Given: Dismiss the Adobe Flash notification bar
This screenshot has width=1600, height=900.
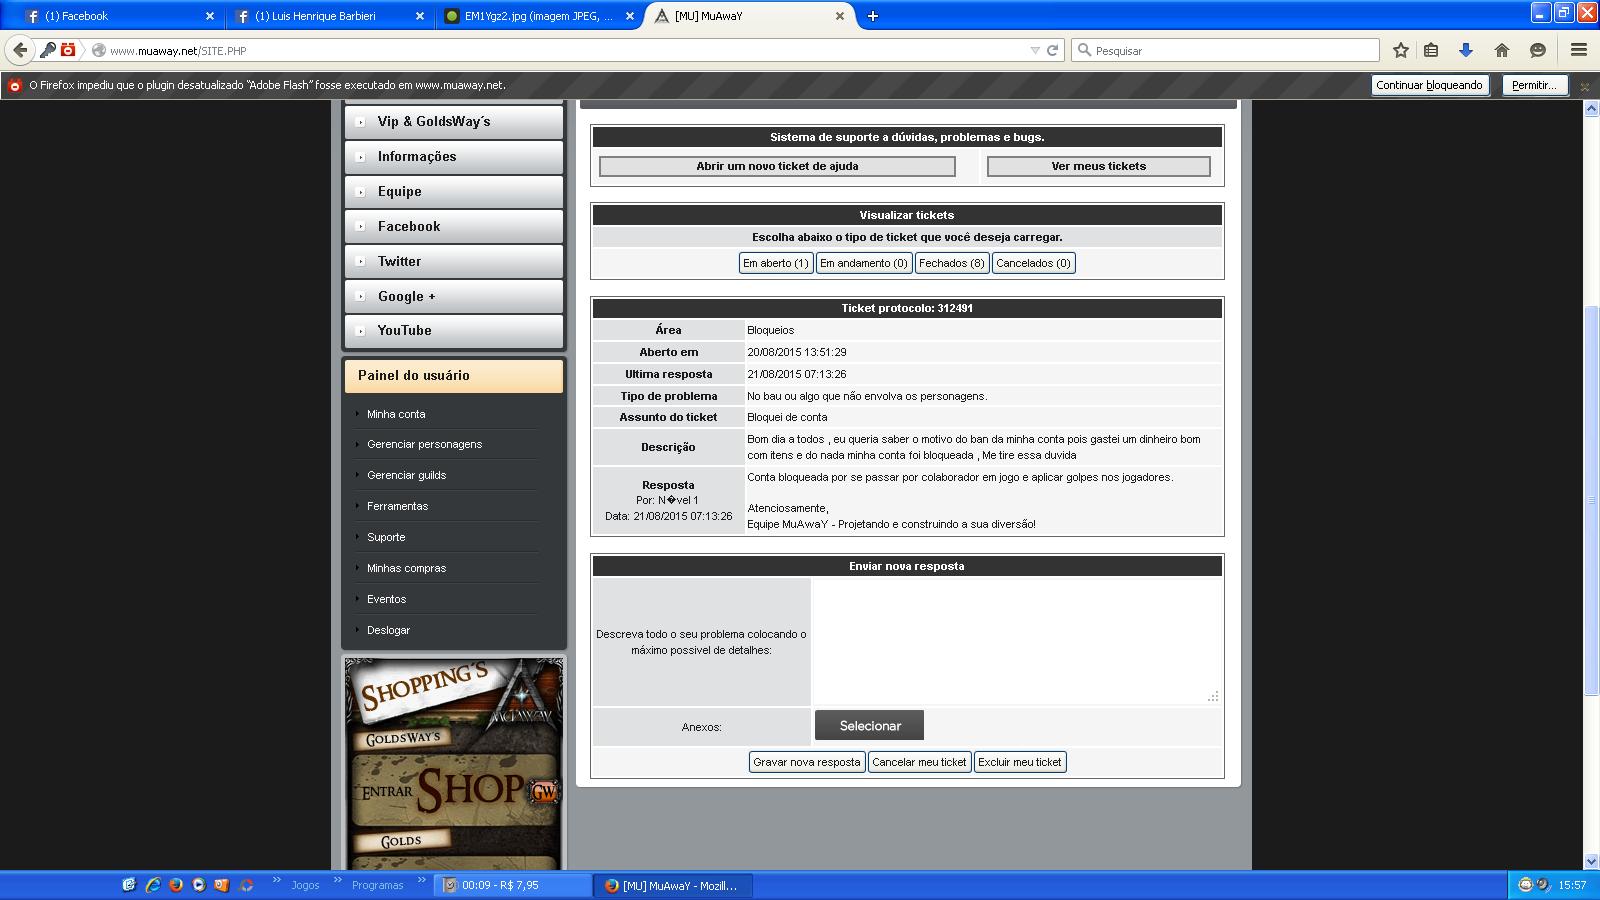Looking at the screenshot, I should [x=1584, y=86].
